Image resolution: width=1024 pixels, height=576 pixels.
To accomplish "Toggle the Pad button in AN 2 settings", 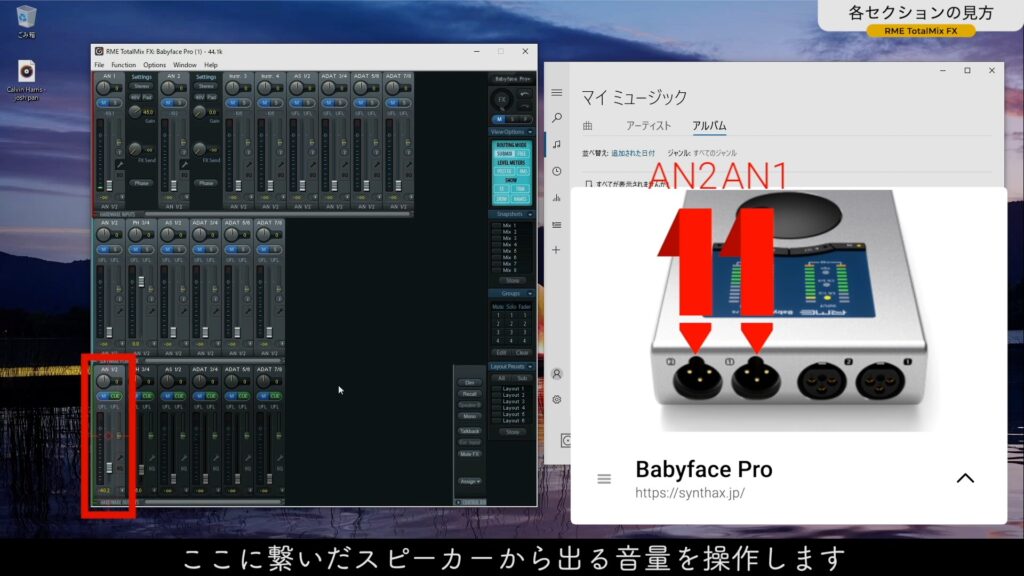I will [x=212, y=97].
